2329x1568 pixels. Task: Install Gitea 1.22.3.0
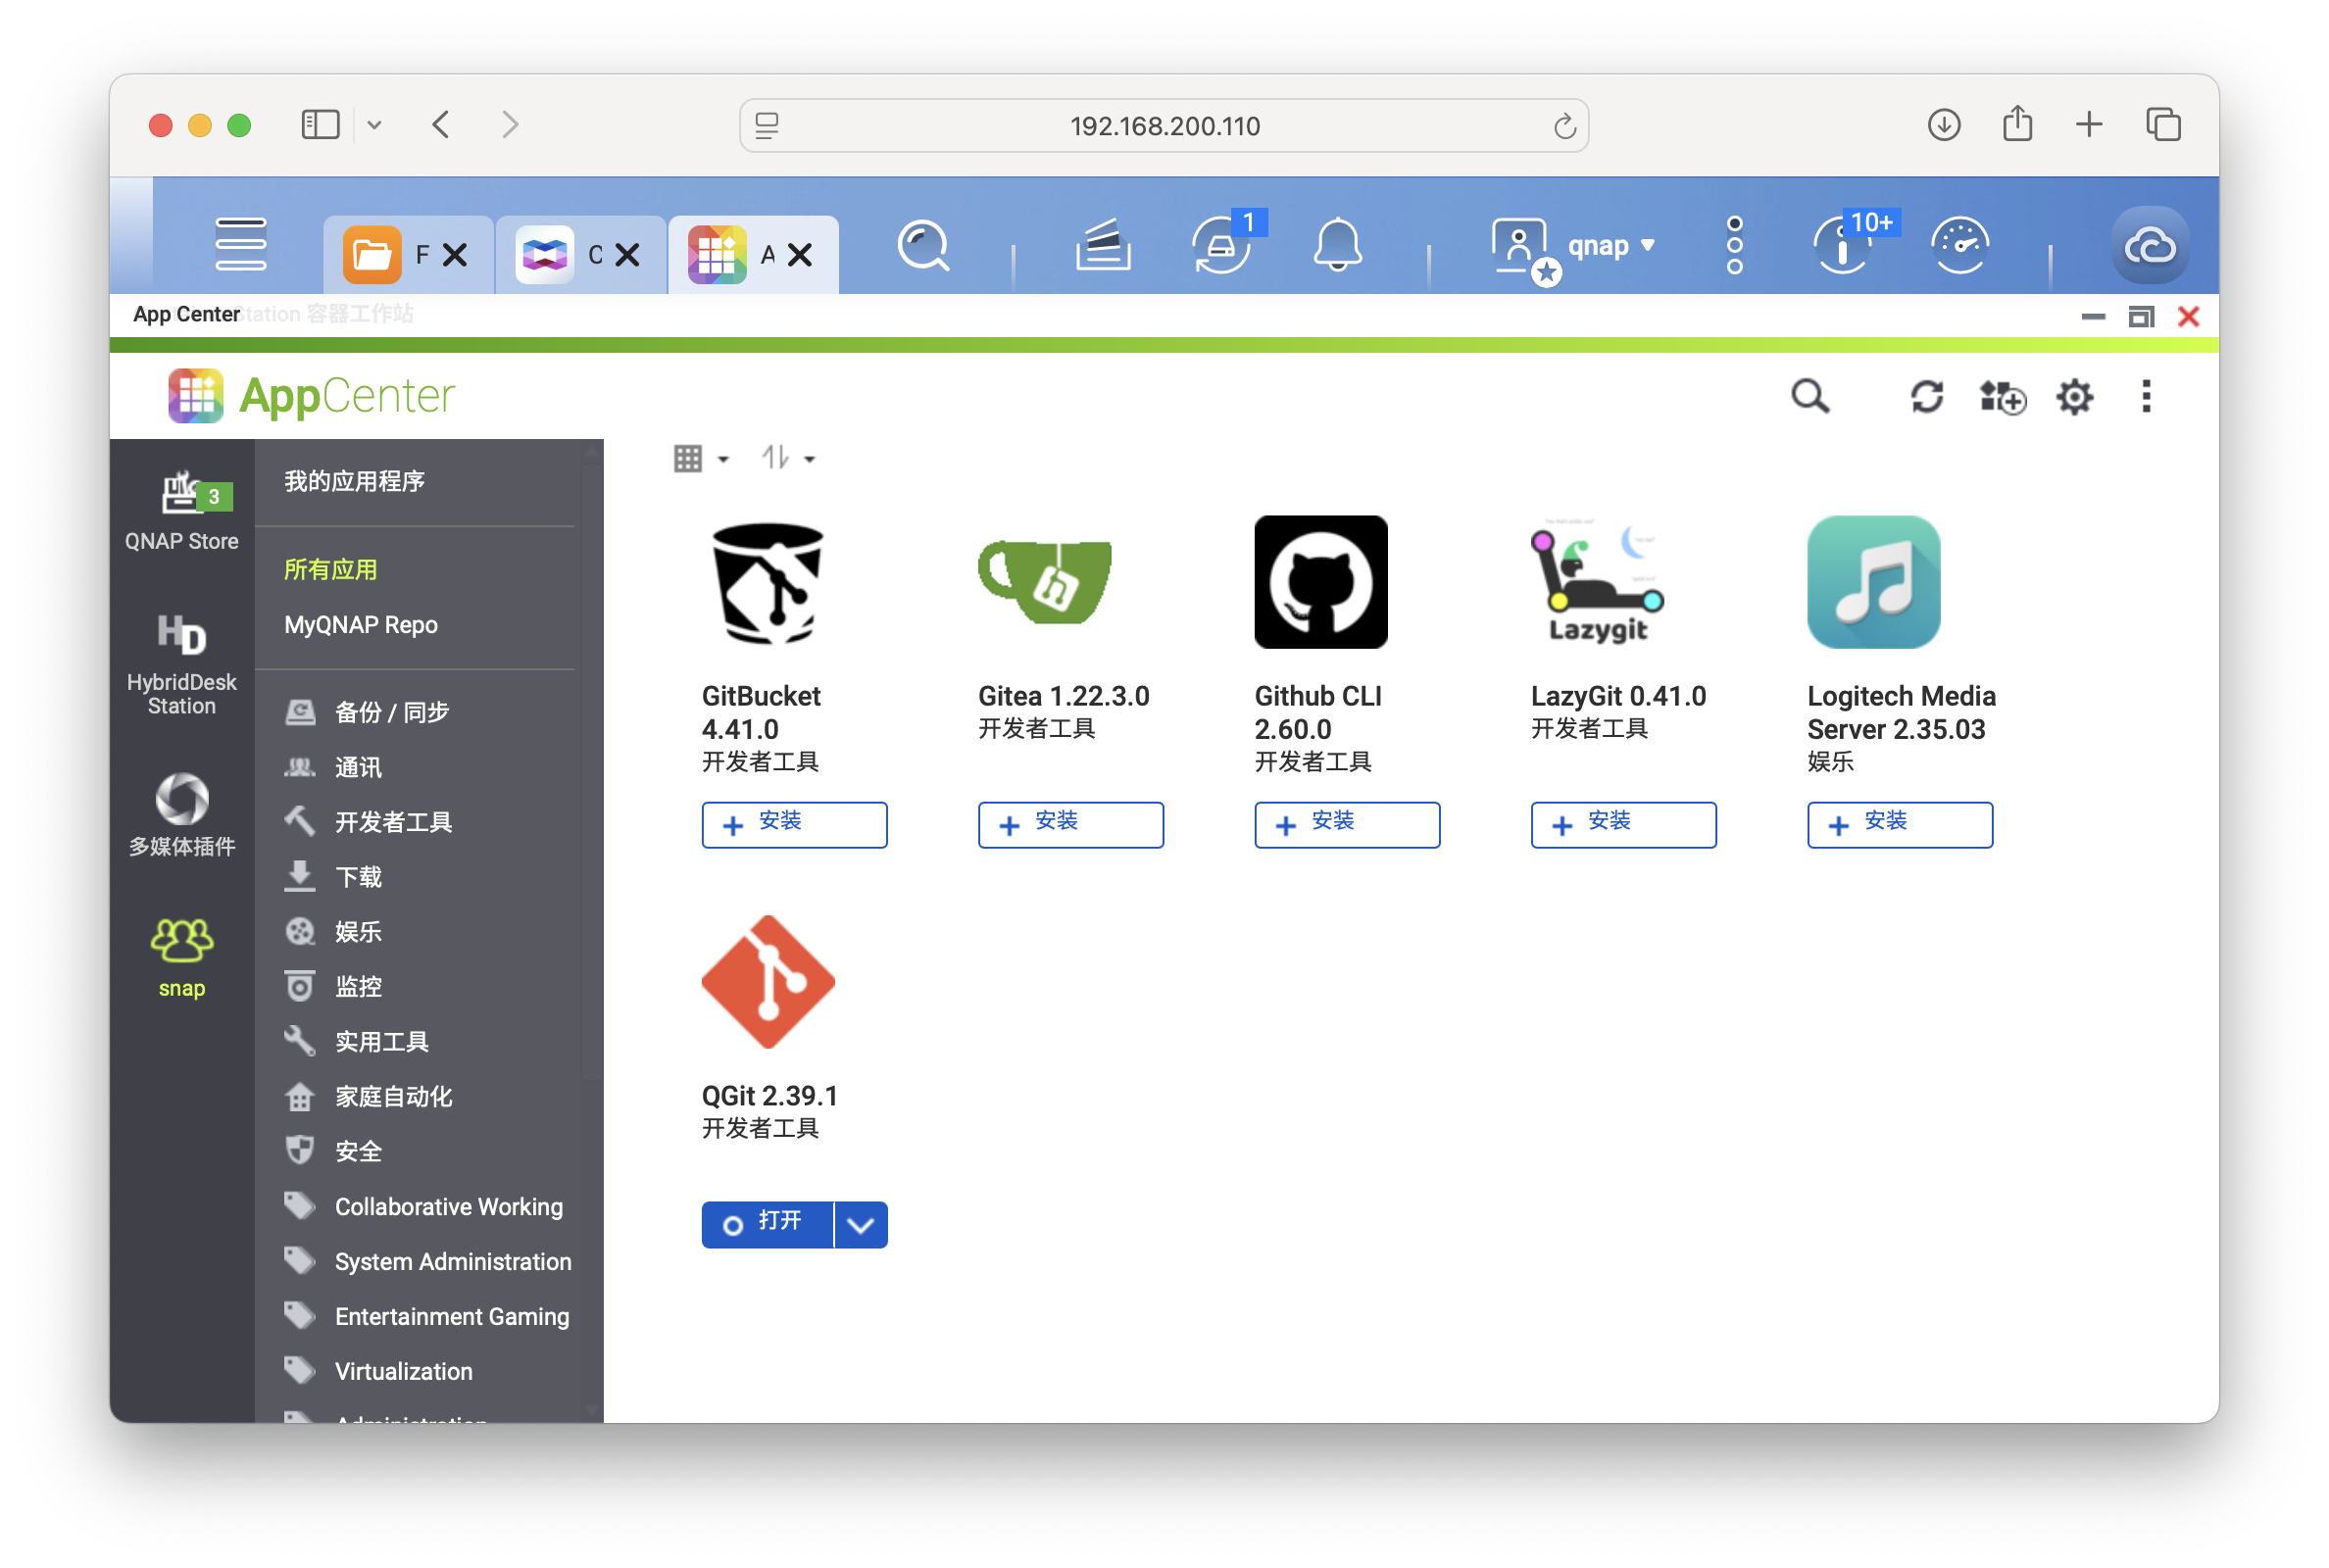(x=1070, y=825)
